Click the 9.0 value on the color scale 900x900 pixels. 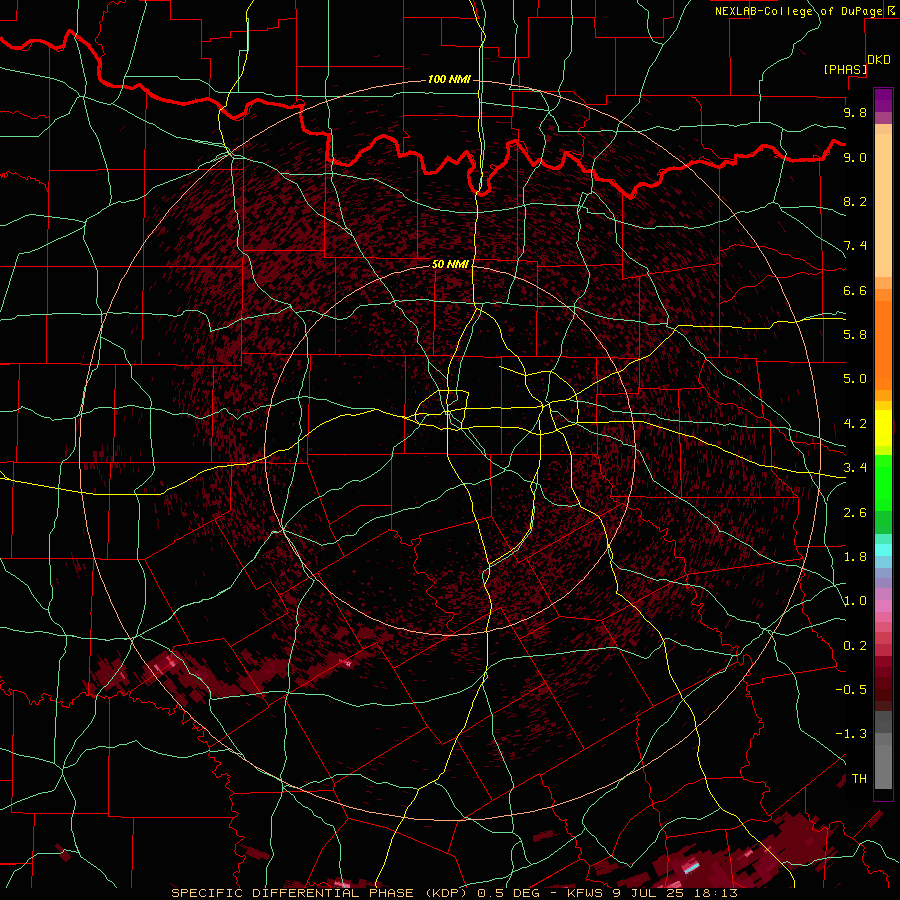tap(855, 157)
